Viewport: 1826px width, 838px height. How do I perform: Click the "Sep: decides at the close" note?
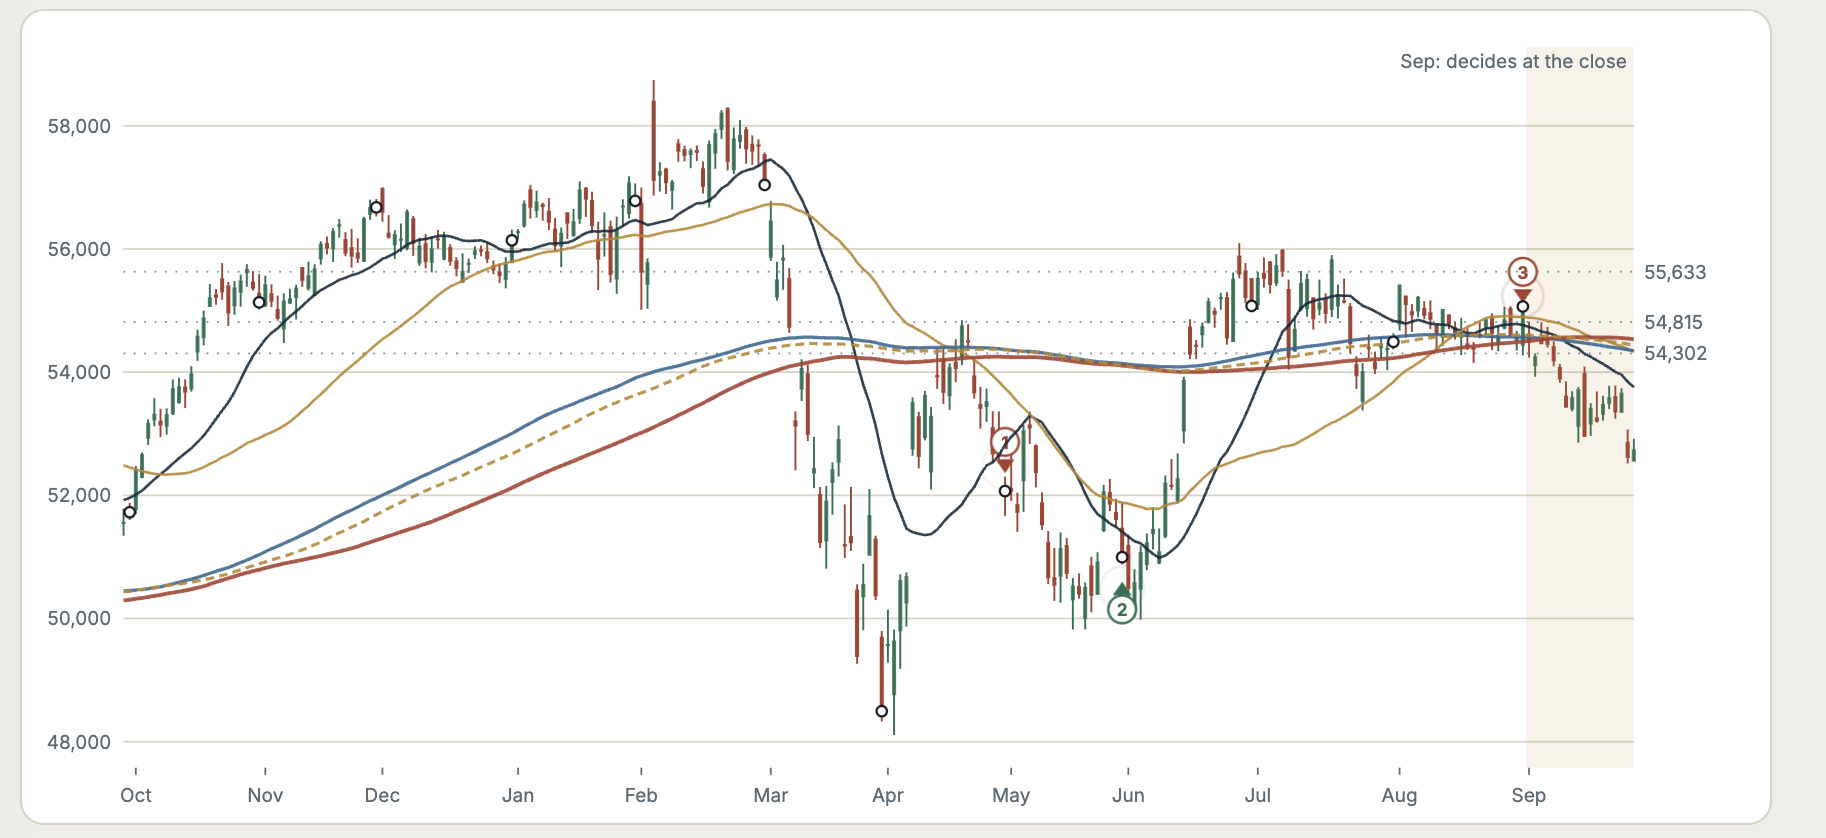click(1513, 61)
